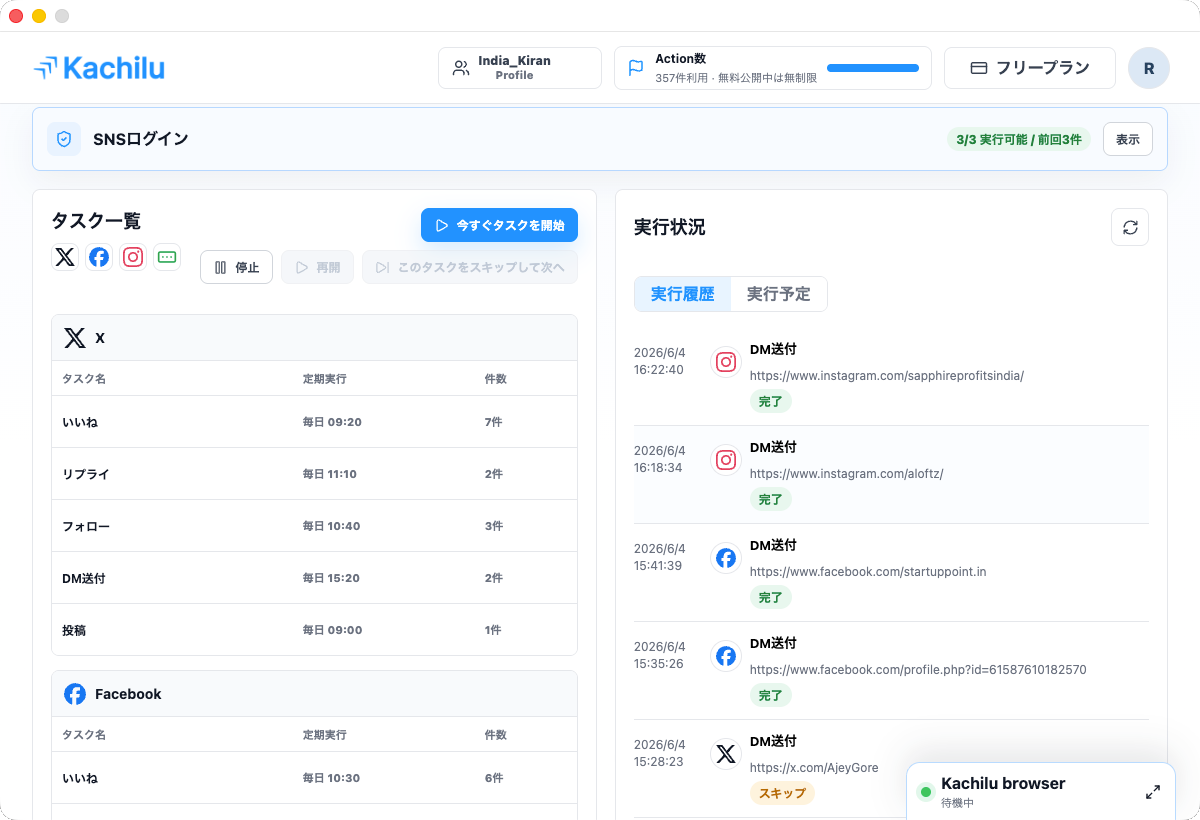Screen dimensions: 1200x820
Task: Click the スキップ status badge
Action: (x=782, y=793)
